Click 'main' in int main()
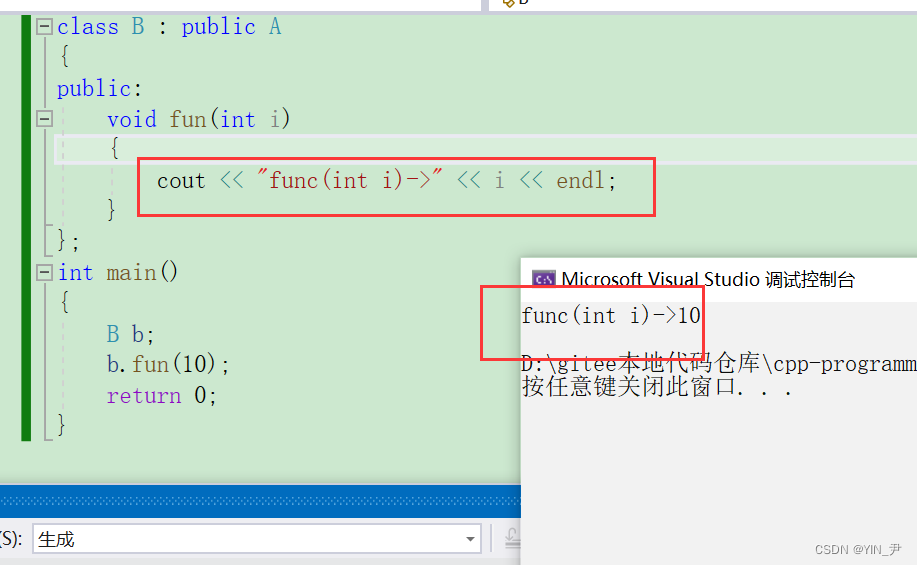The height and width of the screenshot is (565, 917). pyautogui.click(x=132, y=273)
